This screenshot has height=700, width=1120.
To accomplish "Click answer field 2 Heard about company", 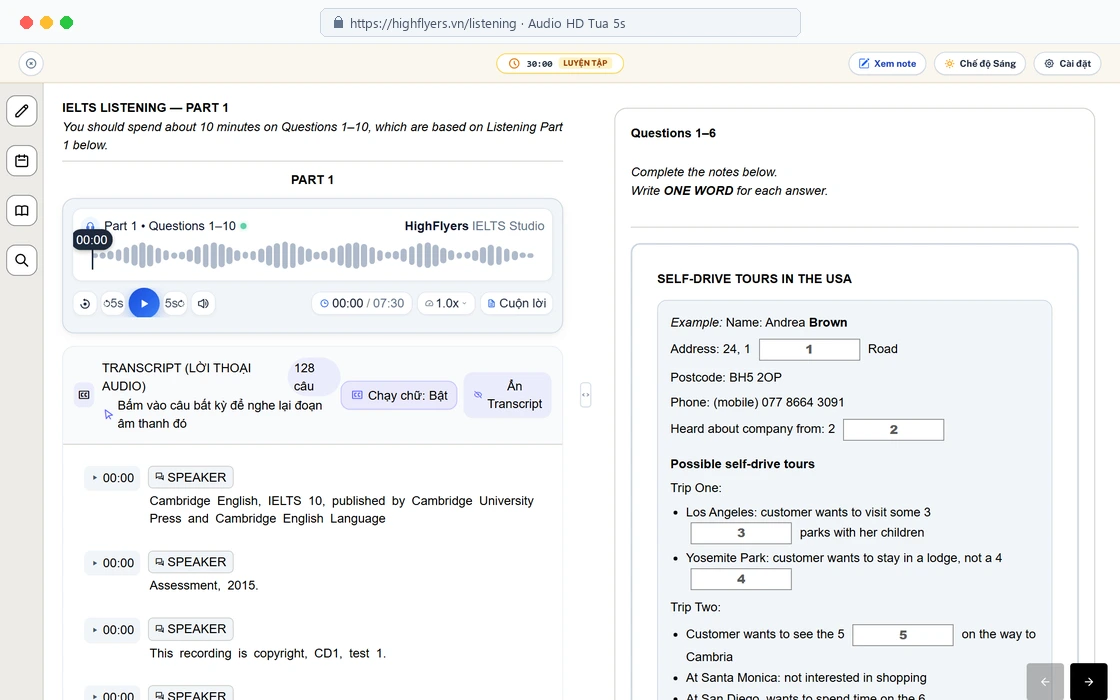I will [x=894, y=429].
